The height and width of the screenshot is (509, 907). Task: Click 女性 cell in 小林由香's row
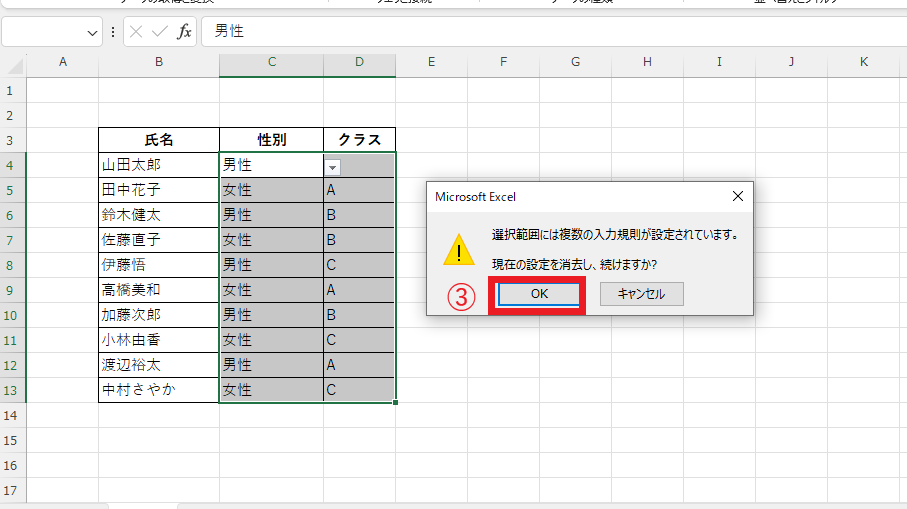pyautogui.click(x=272, y=340)
